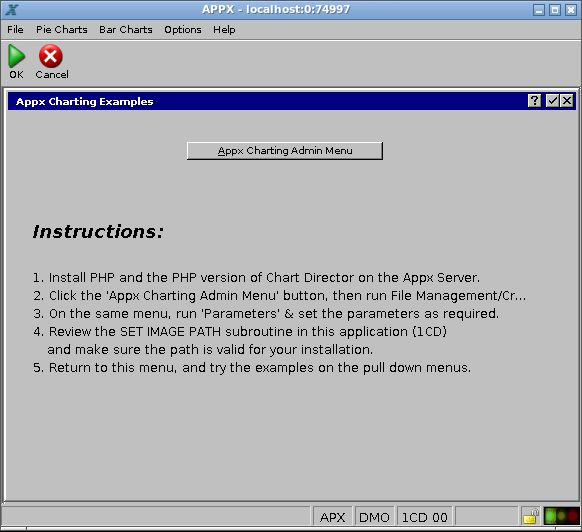Image resolution: width=582 pixels, height=532 pixels.
Task: Expand the Bar Charts pull down menu
Action: click(126, 30)
